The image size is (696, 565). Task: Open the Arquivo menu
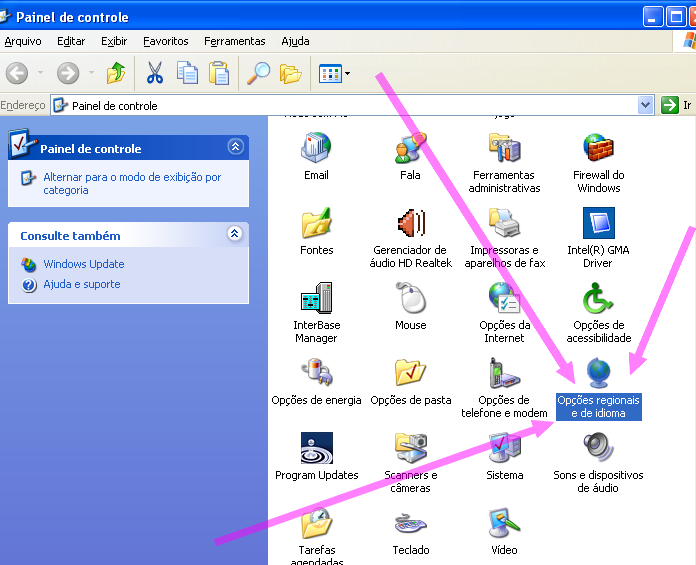tap(23, 41)
